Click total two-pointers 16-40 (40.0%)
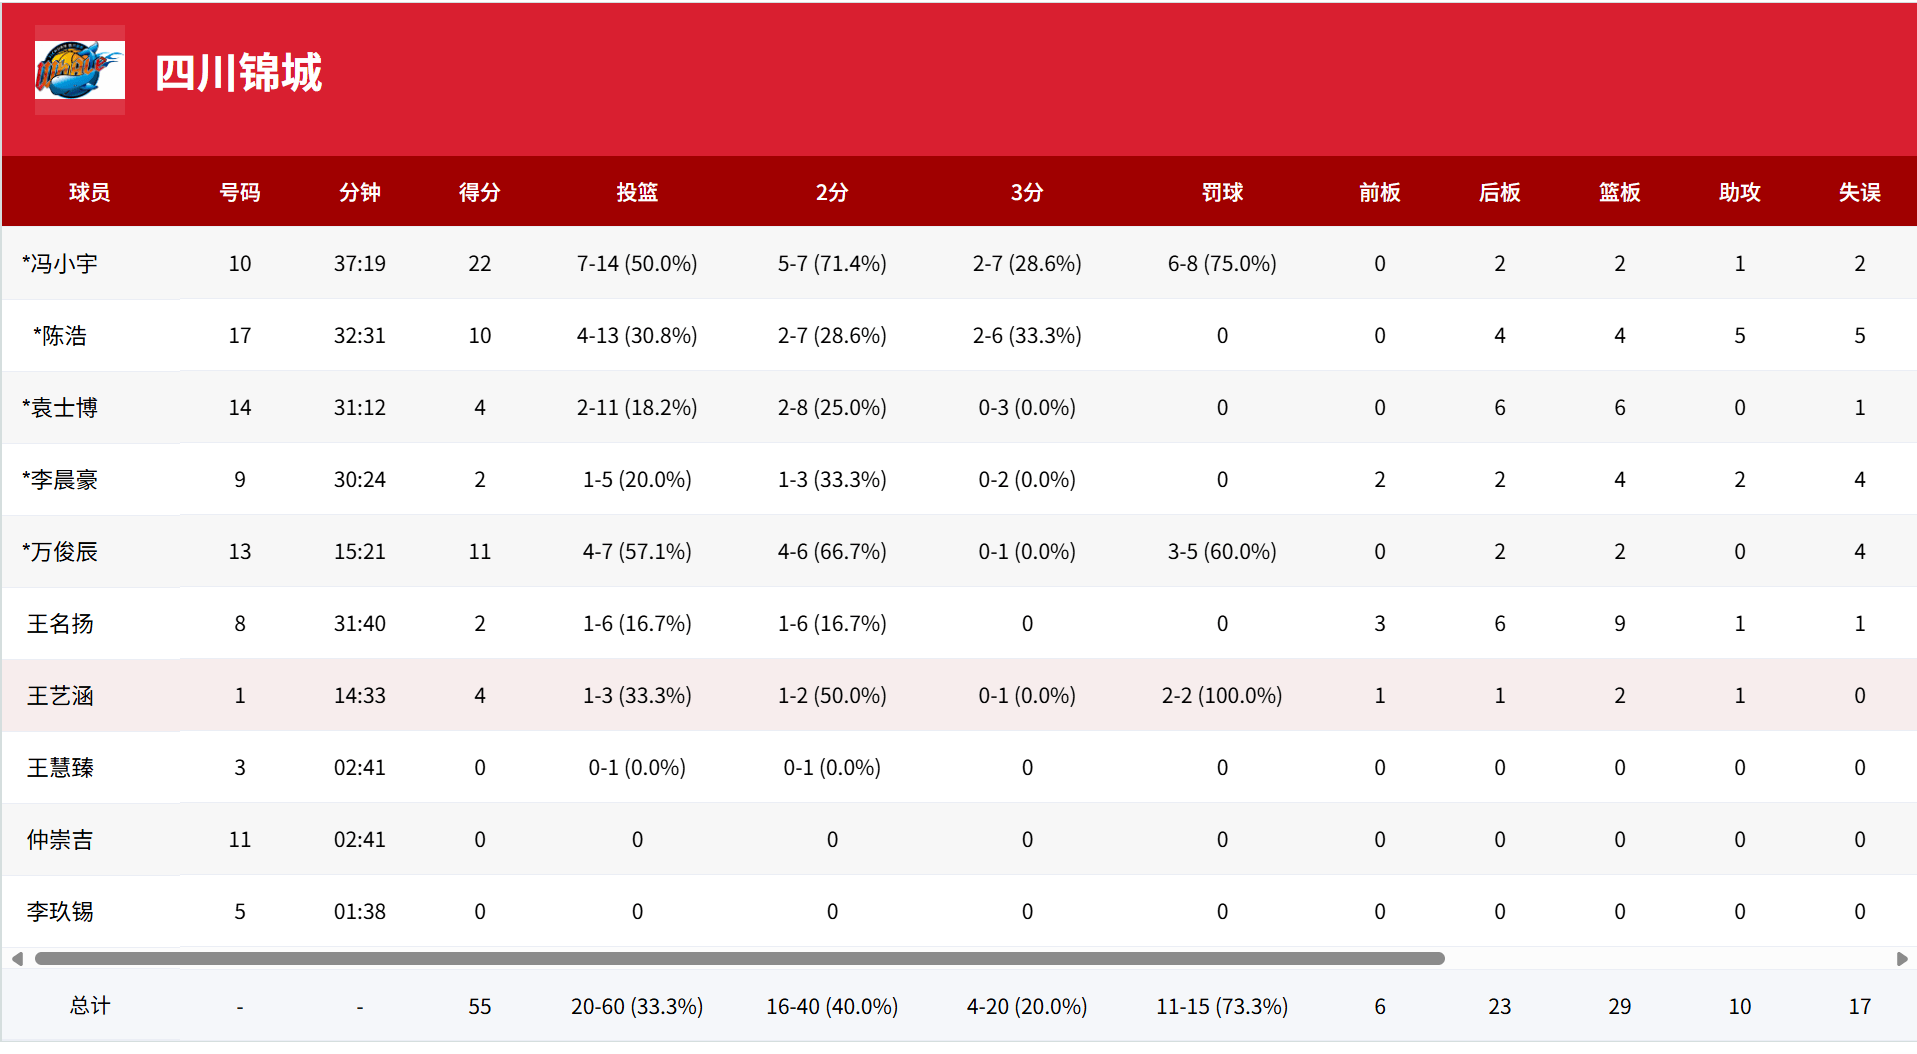This screenshot has width=1917, height=1054. (832, 1007)
